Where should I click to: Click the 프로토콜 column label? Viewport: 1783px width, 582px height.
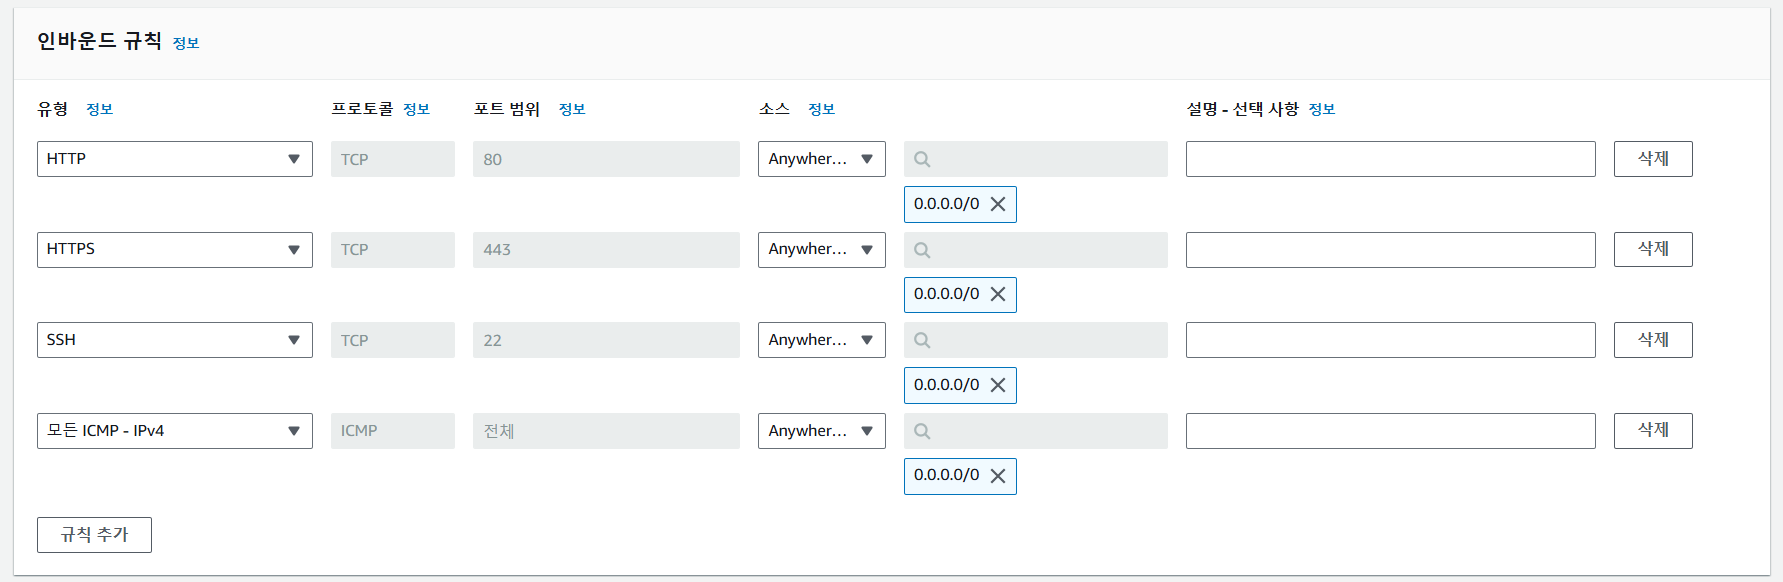coord(362,109)
